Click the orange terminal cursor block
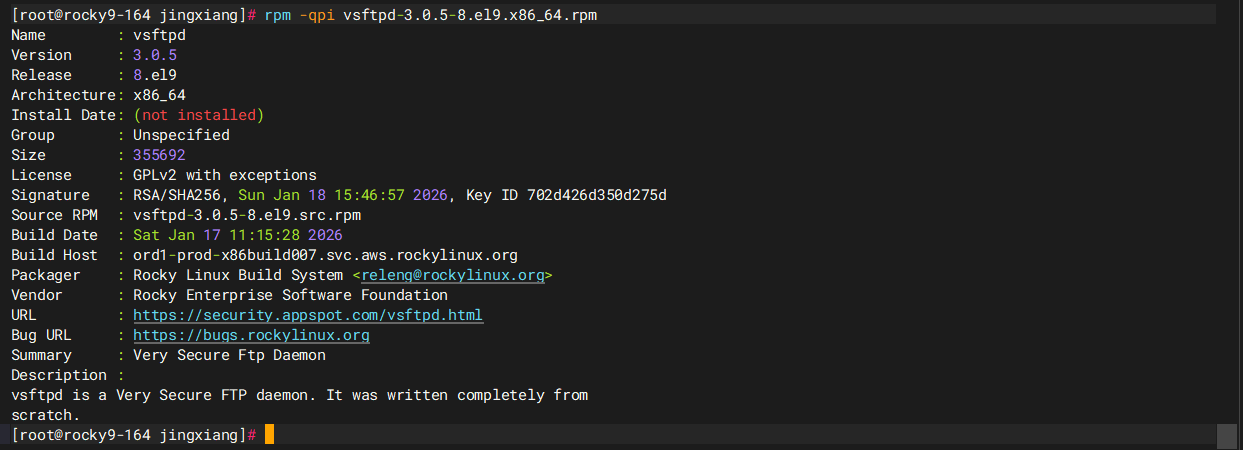1243x450 pixels. tap(269, 435)
